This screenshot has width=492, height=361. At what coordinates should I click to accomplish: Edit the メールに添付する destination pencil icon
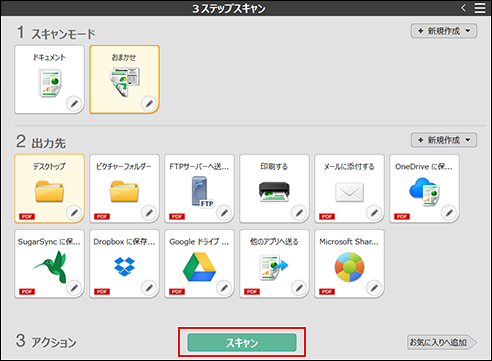pos(374,213)
